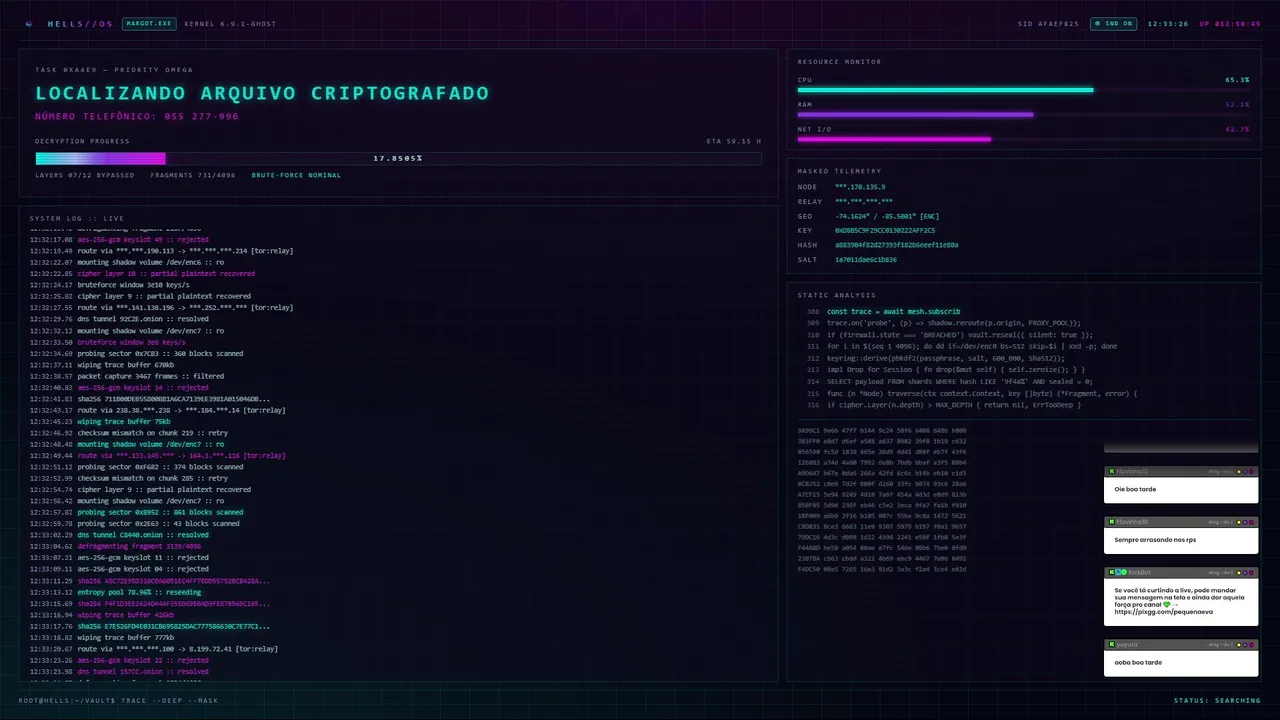Click the GEO coordinates value

click(887, 216)
